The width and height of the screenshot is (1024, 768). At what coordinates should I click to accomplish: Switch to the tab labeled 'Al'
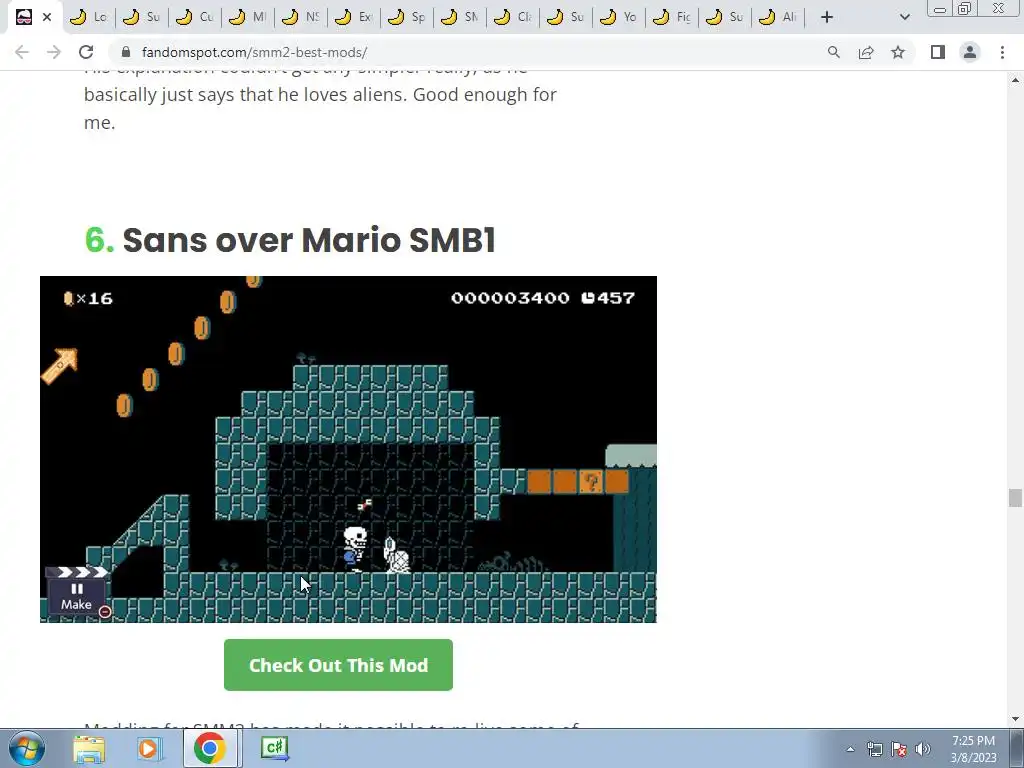778,17
